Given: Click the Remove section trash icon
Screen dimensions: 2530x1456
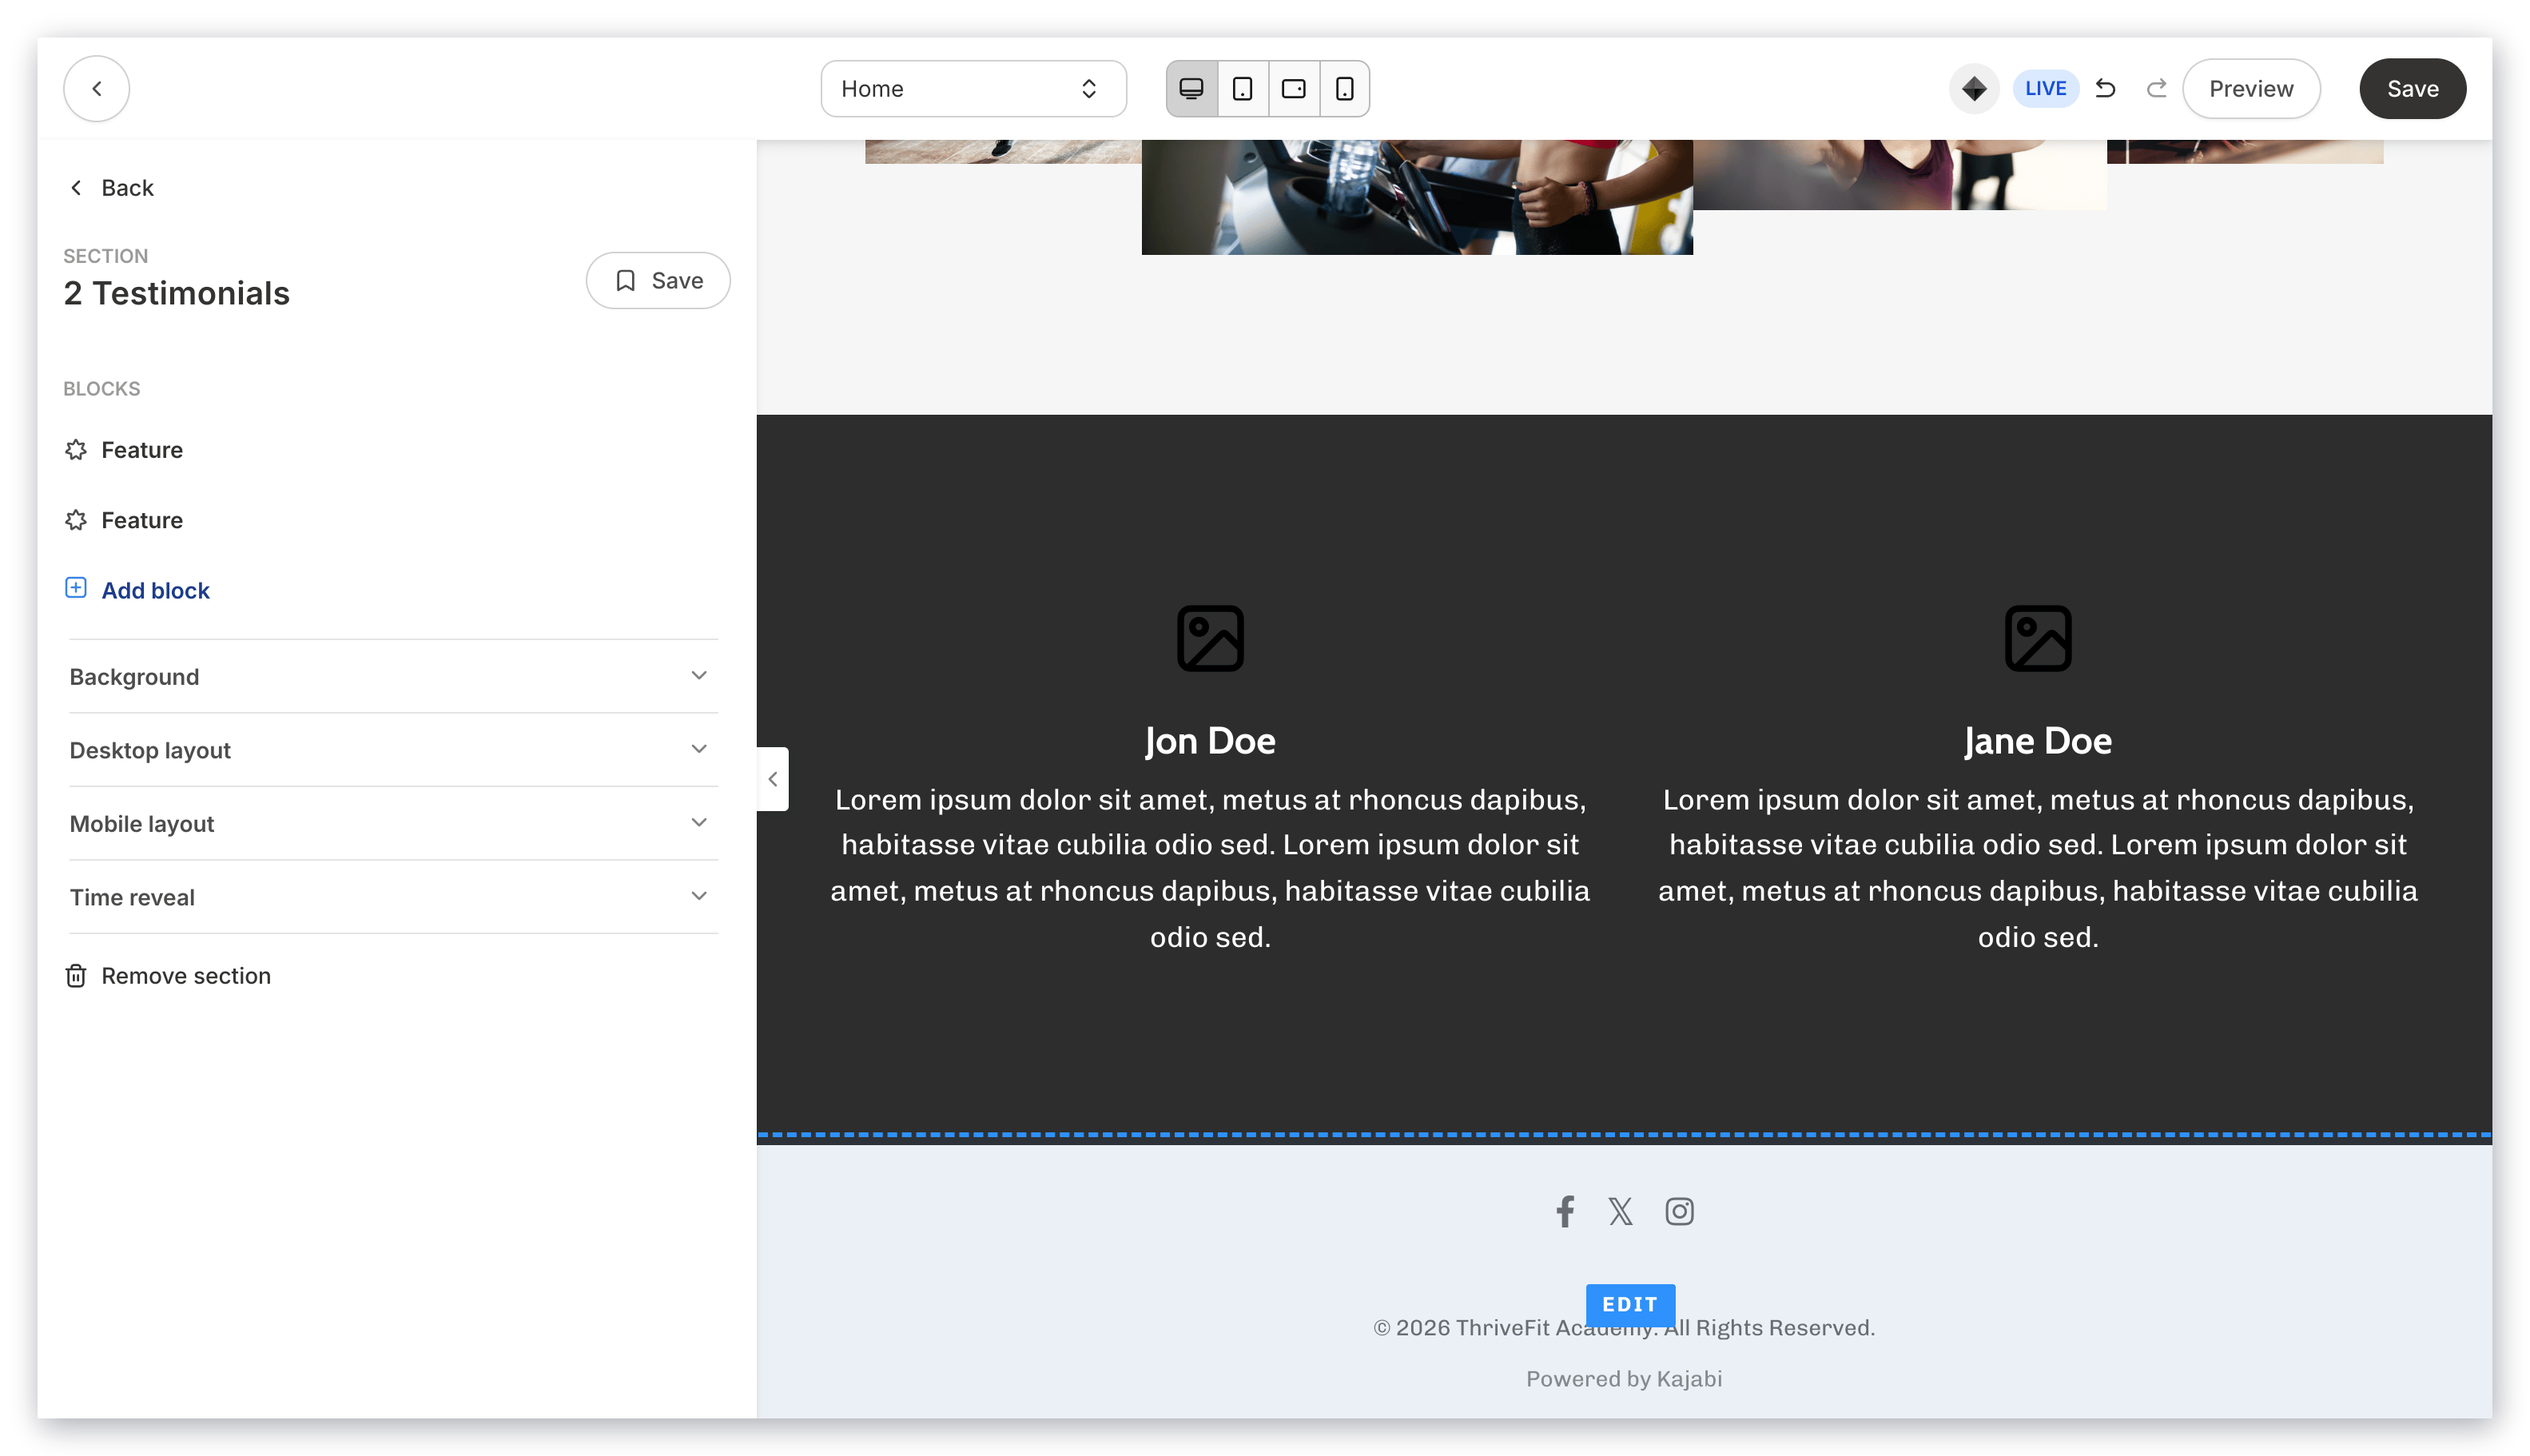Looking at the screenshot, I should click(76, 976).
